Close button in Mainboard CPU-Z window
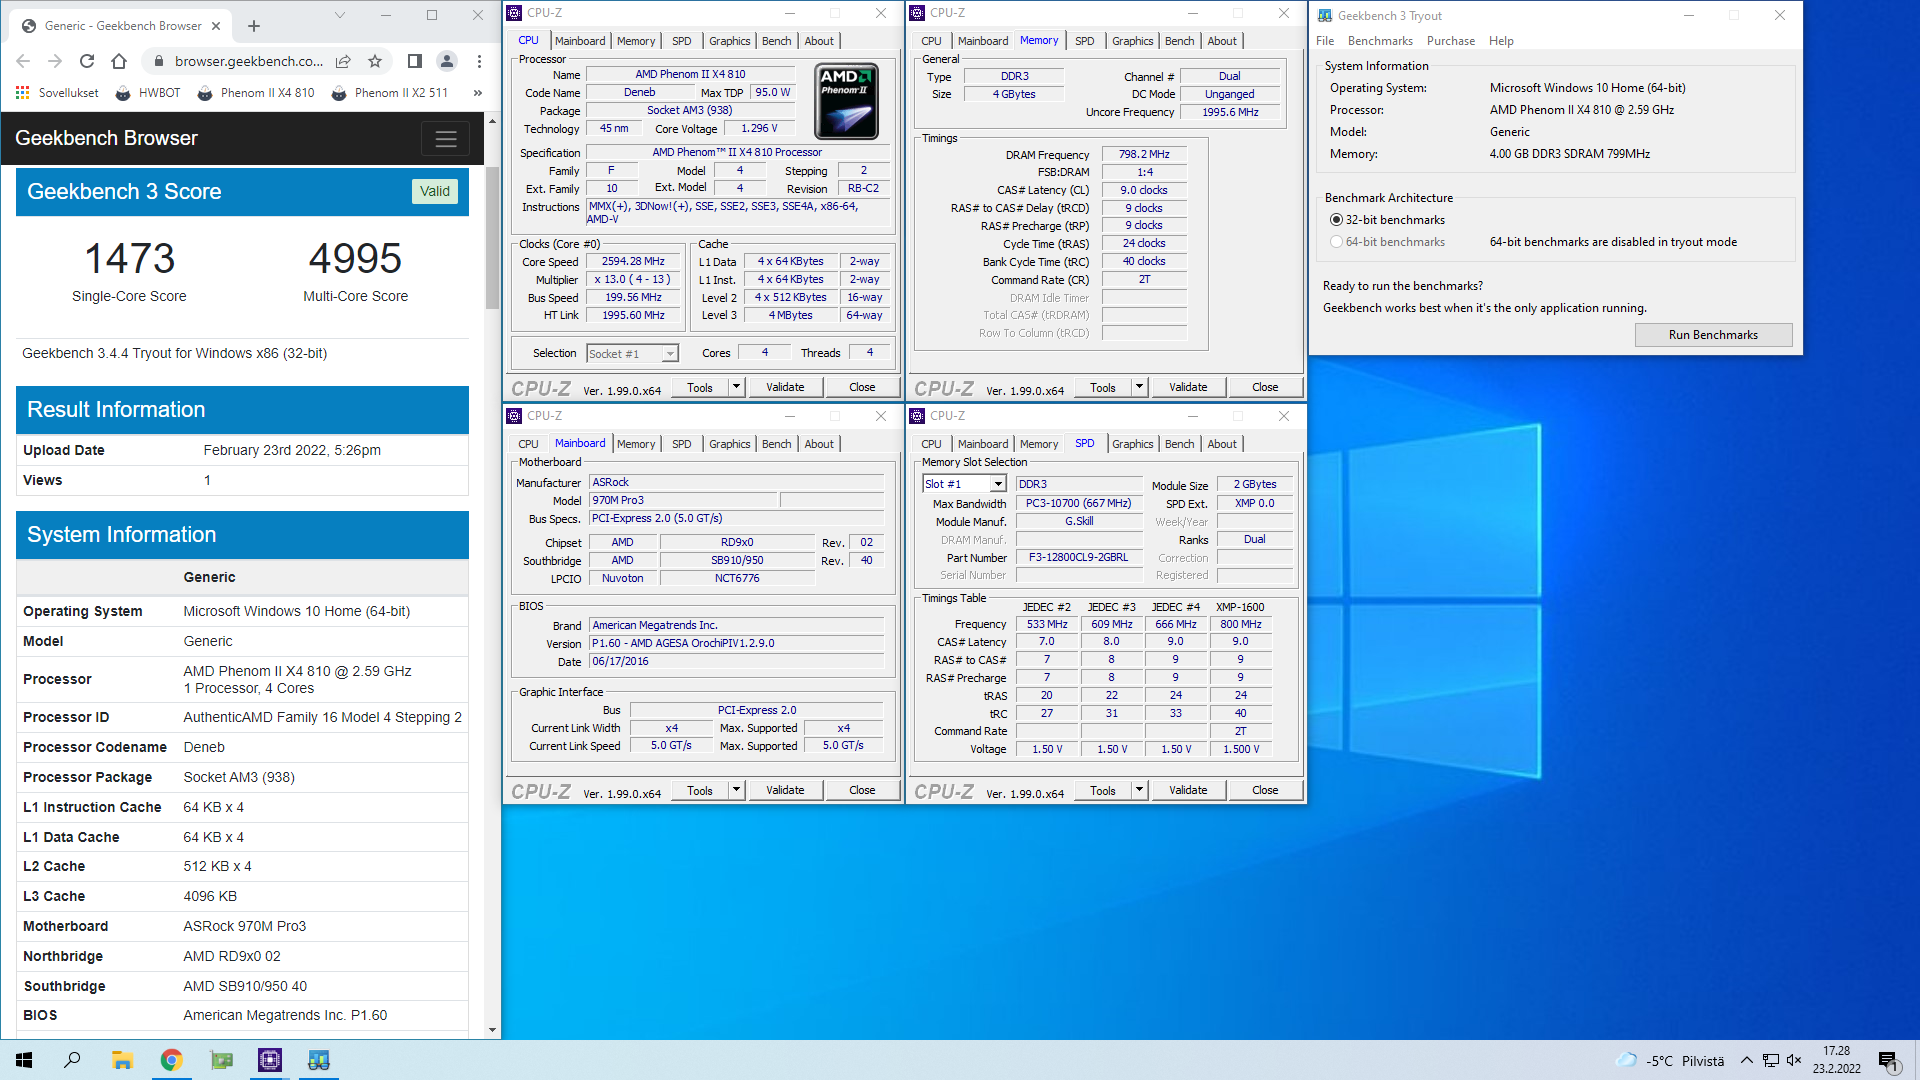1920x1080 pixels. 862,790
